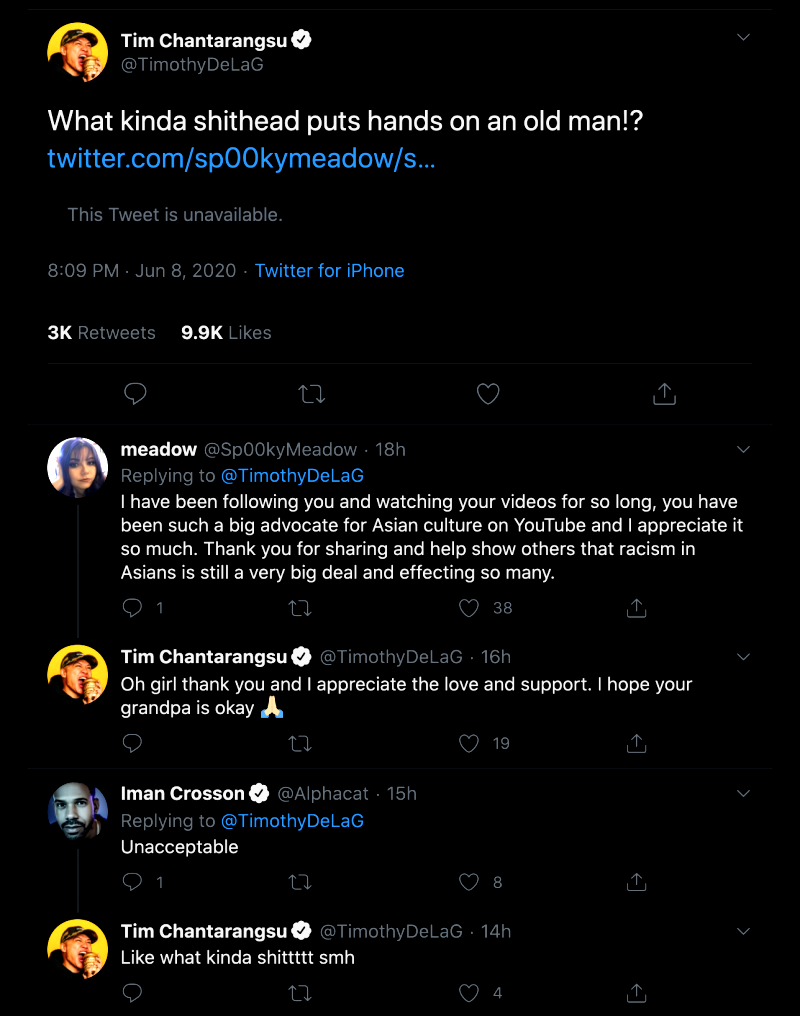
Task: Retweet the main 'old man' tweet
Action: [312, 395]
